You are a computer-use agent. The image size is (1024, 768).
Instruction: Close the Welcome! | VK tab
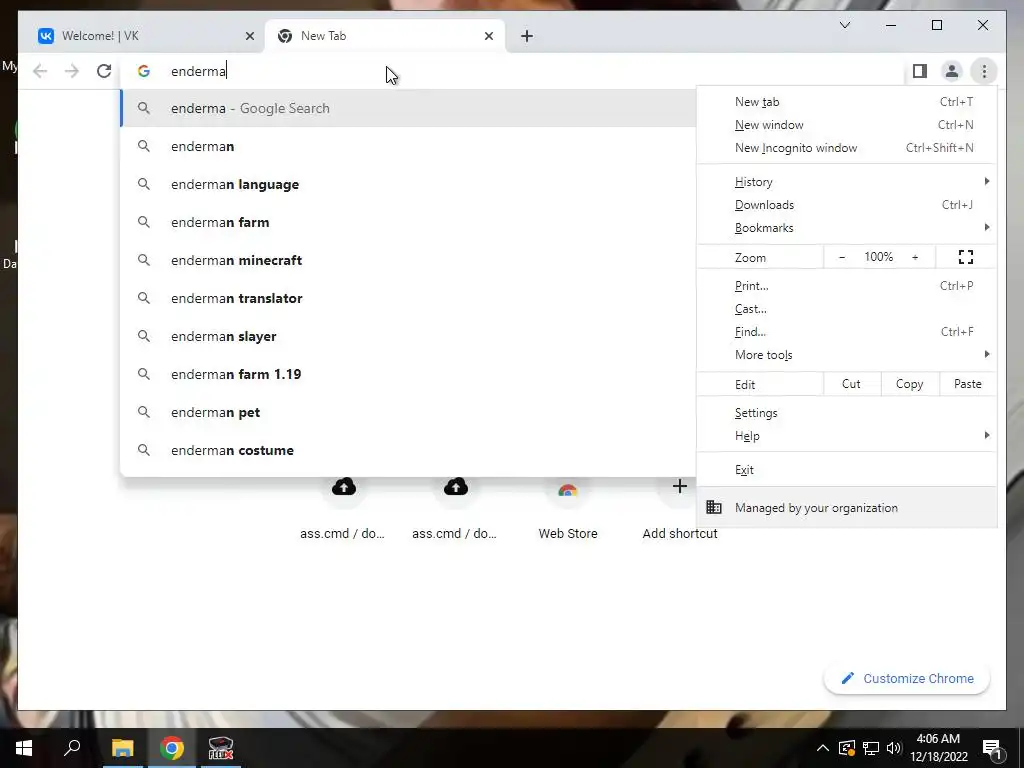249,36
